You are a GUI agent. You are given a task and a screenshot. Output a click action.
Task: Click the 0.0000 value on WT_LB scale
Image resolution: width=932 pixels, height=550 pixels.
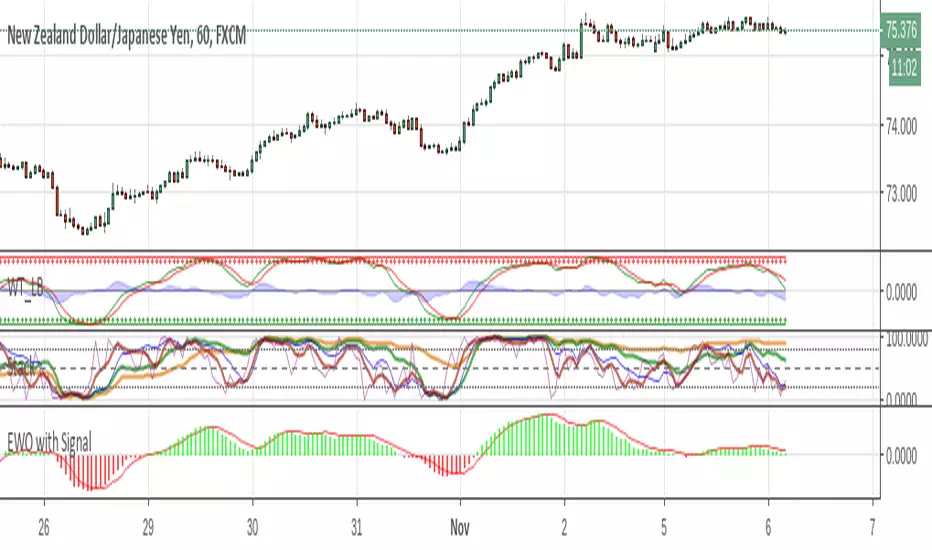pyautogui.click(x=901, y=293)
